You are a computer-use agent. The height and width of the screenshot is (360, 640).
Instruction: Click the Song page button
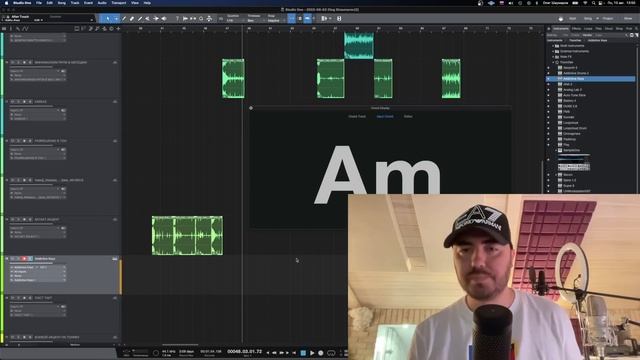coord(588,18)
